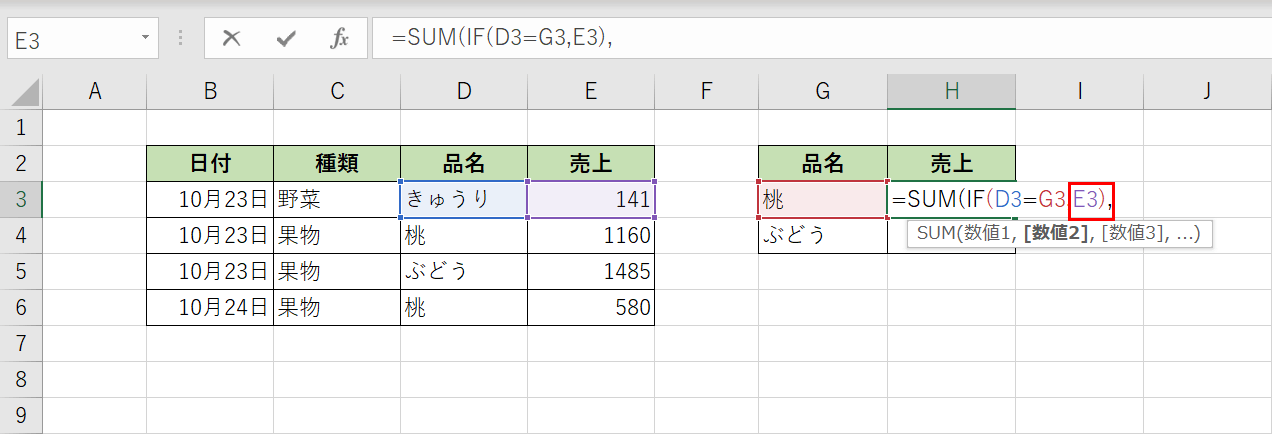Screen dimensions: 1272x434
Task: Click inside the Name Box showing E3
Action: [70, 39]
